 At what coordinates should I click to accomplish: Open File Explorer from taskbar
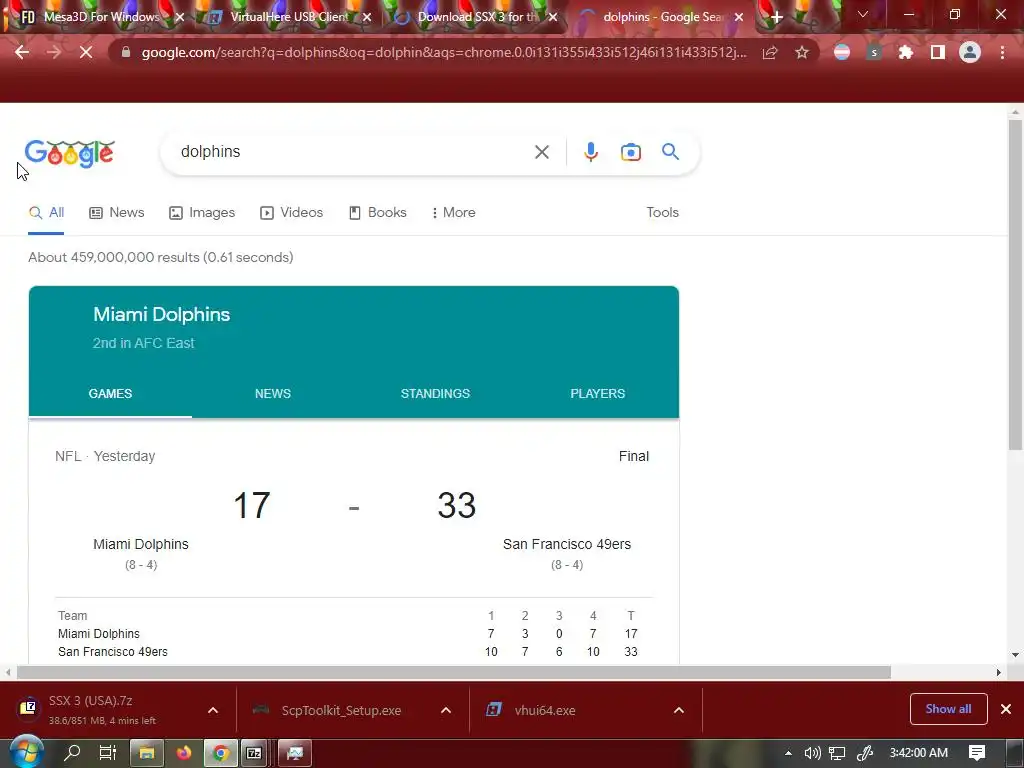(x=147, y=753)
